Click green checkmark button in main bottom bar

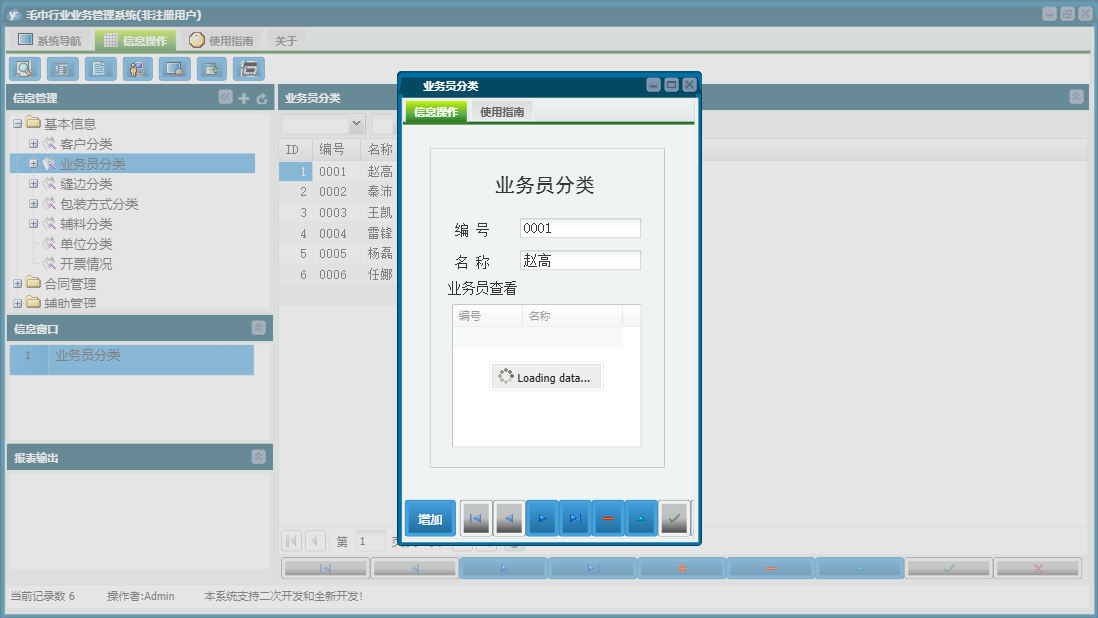(948, 568)
